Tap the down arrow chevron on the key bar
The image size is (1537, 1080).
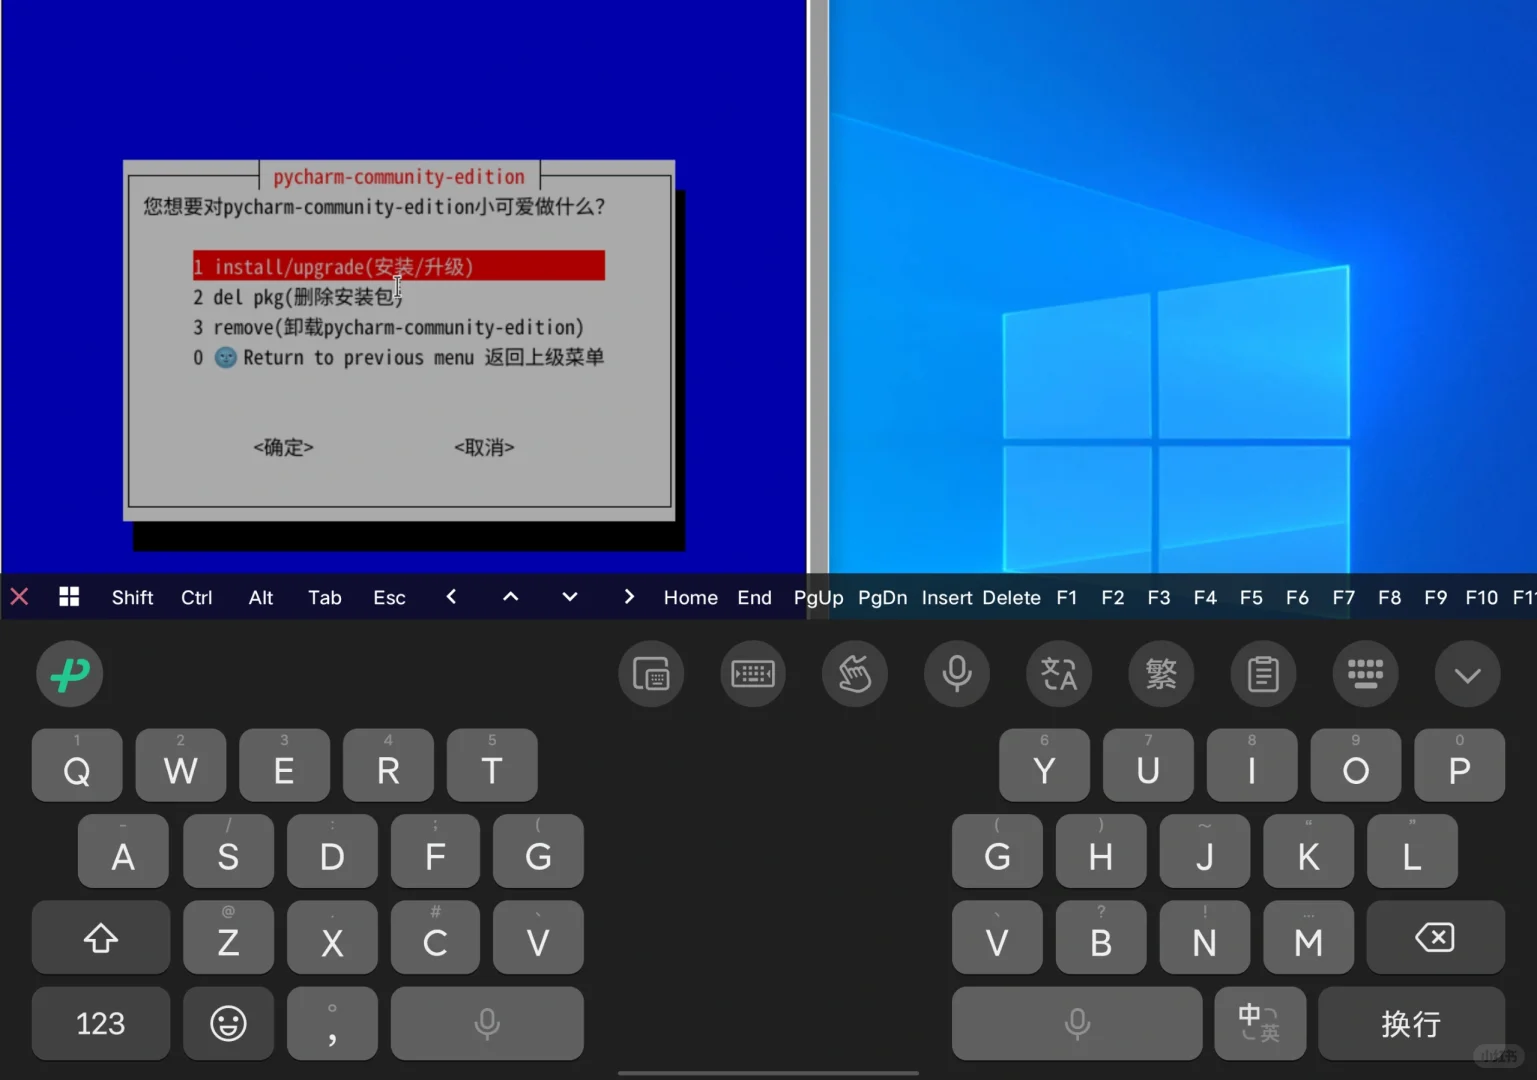(x=569, y=597)
